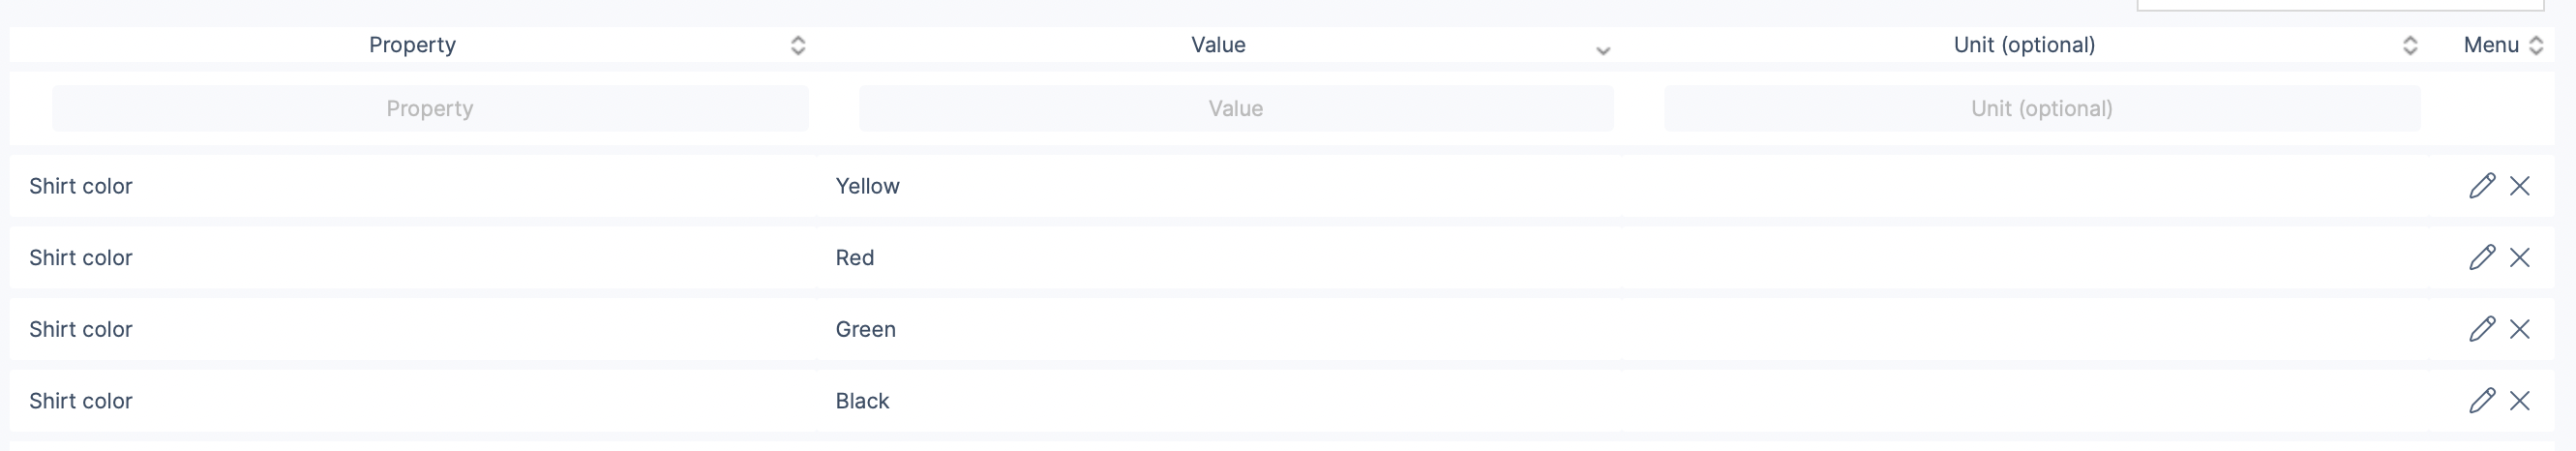Delete the Black shirt color row
Viewport: 2576px width, 451px height.
[x=2519, y=401]
